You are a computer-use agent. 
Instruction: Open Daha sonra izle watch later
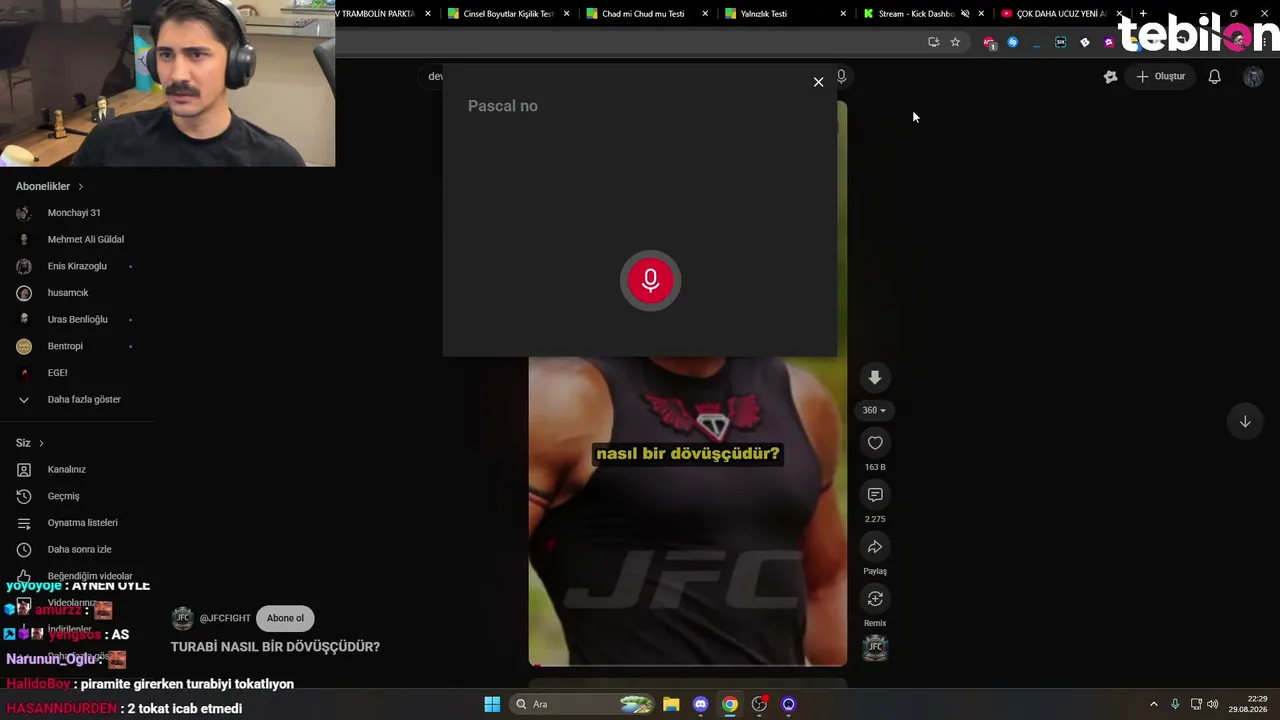pos(79,549)
